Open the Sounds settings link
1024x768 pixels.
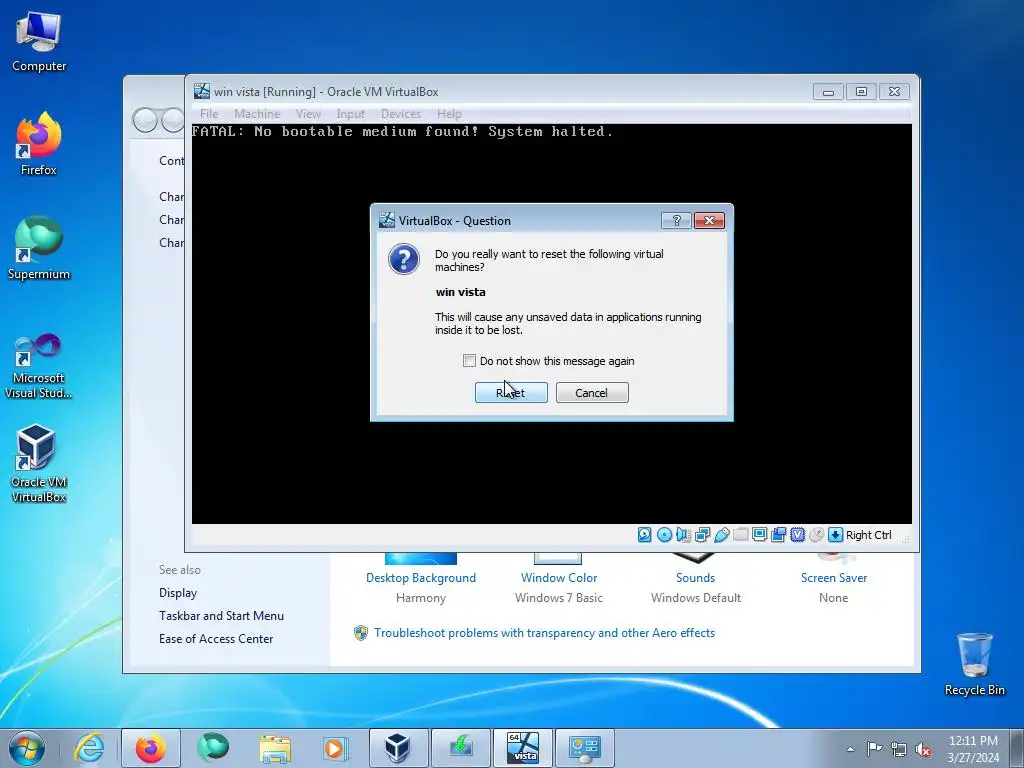(696, 578)
